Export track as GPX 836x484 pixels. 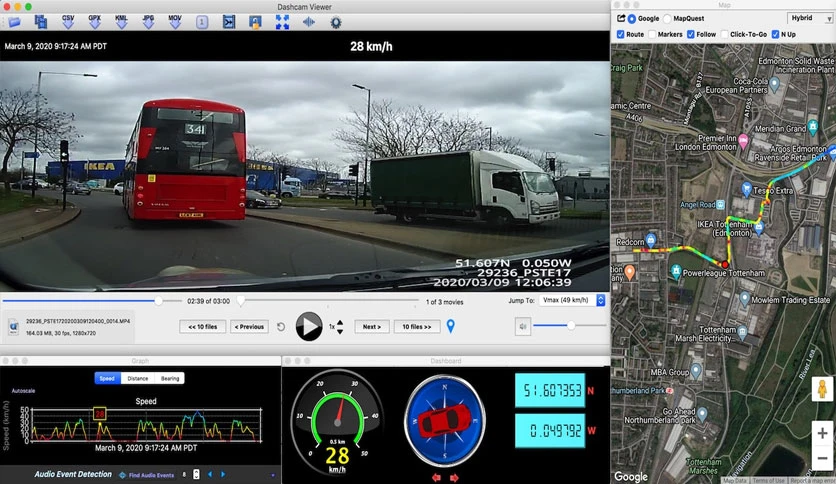94,22
